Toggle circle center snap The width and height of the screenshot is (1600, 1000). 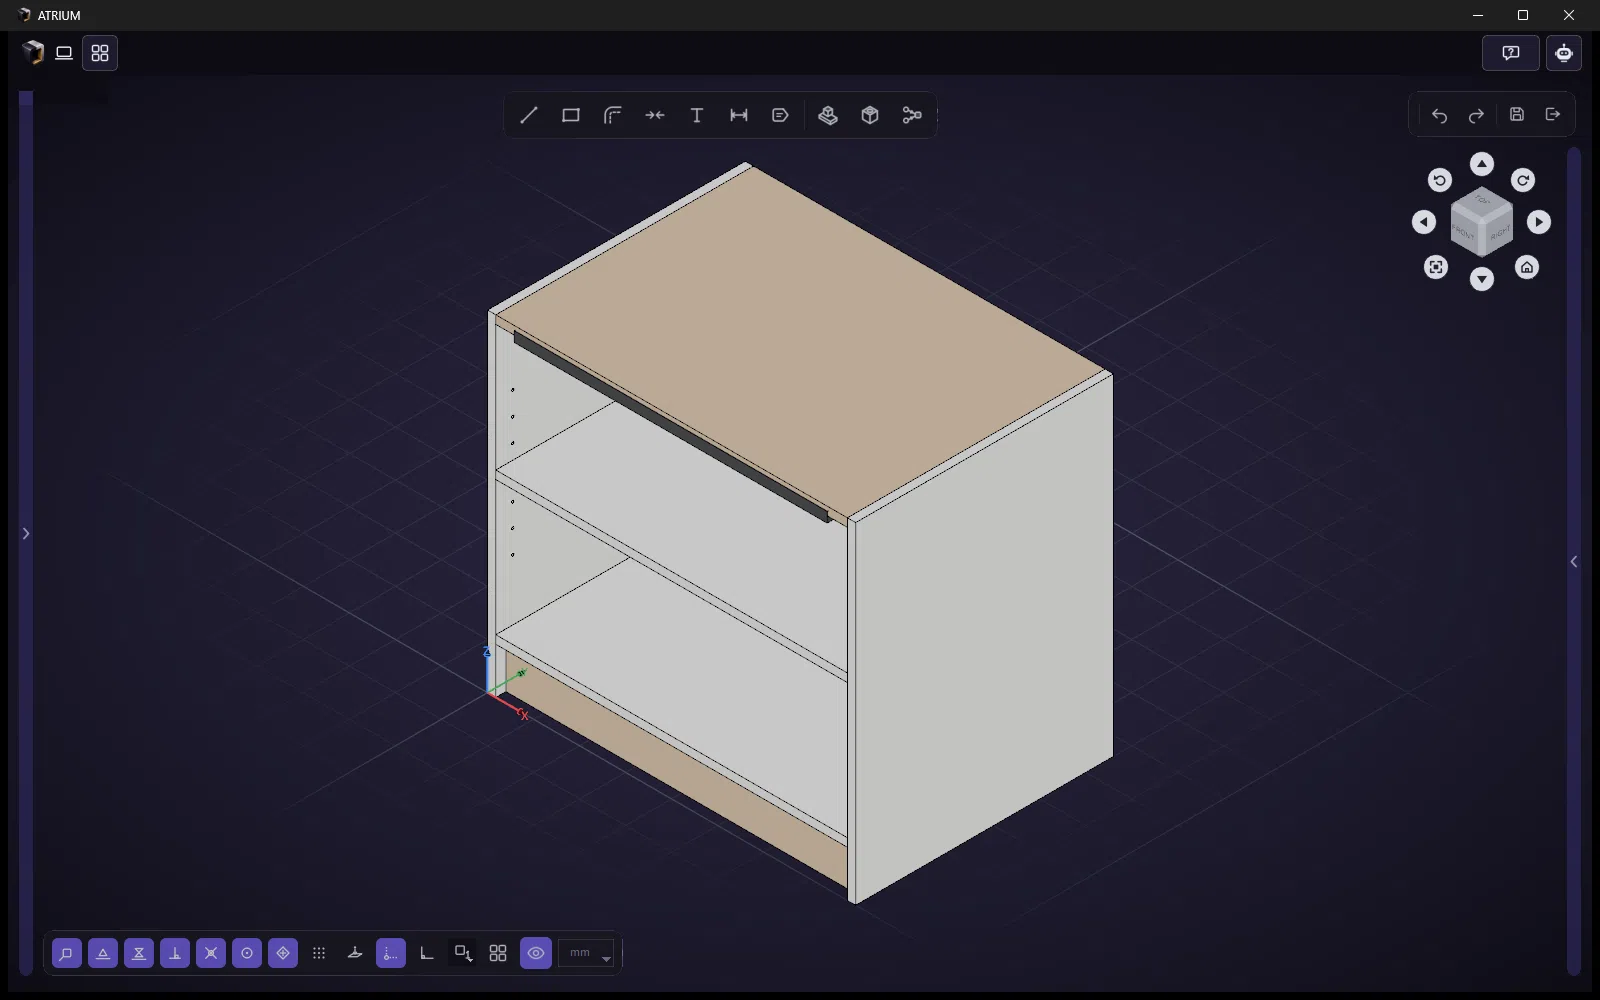(247, 953)
